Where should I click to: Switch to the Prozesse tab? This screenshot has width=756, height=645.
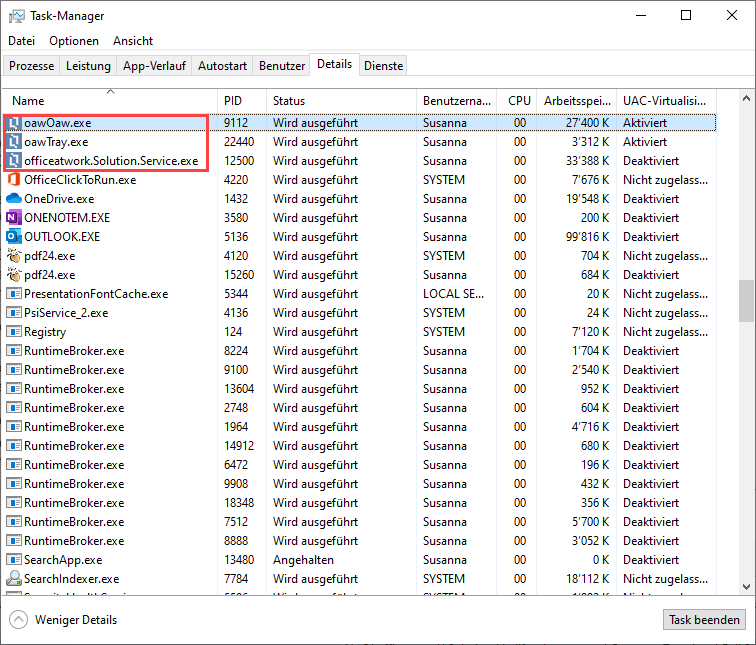point(31,66)
